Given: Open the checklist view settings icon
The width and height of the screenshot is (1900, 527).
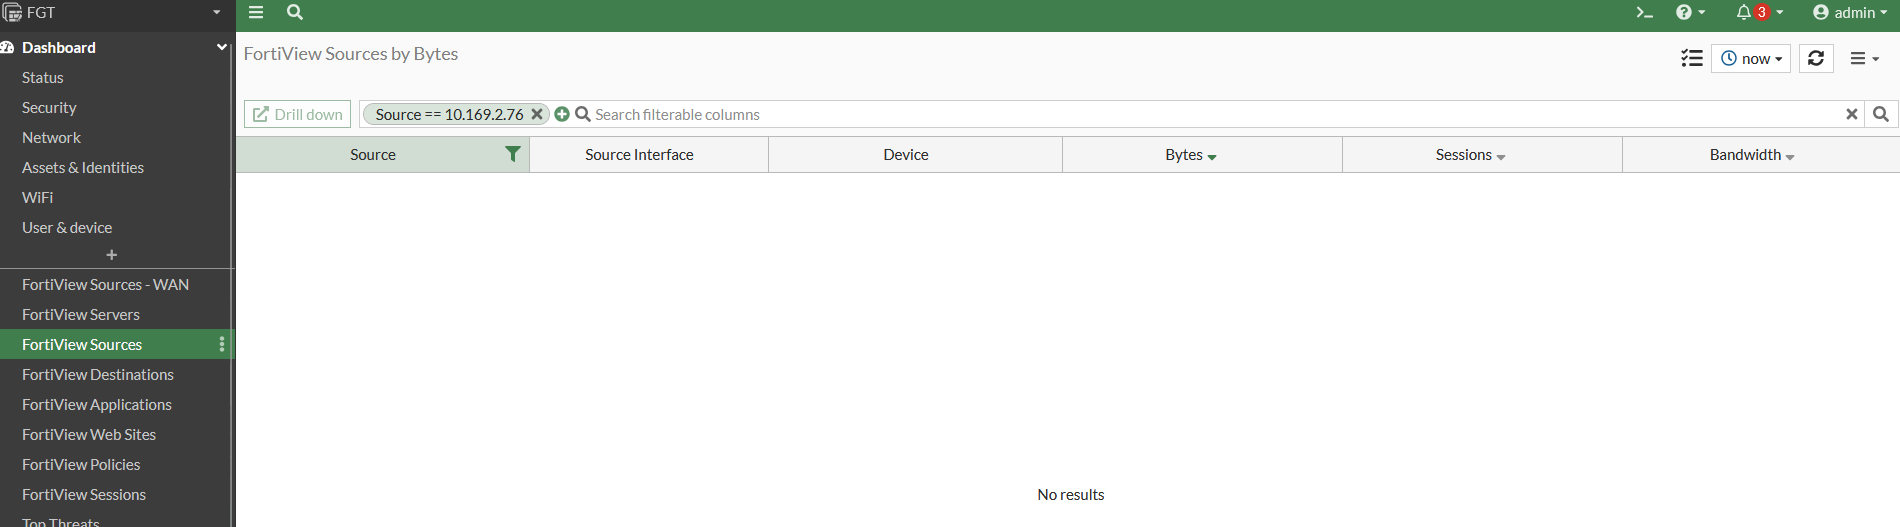Looking at the screenshot, I should point(1692,59).
